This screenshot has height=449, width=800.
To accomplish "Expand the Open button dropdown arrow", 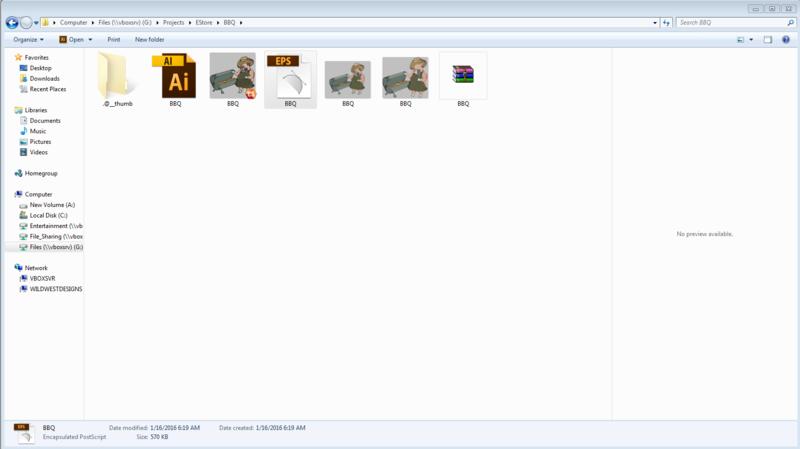I will coord(90,39).
